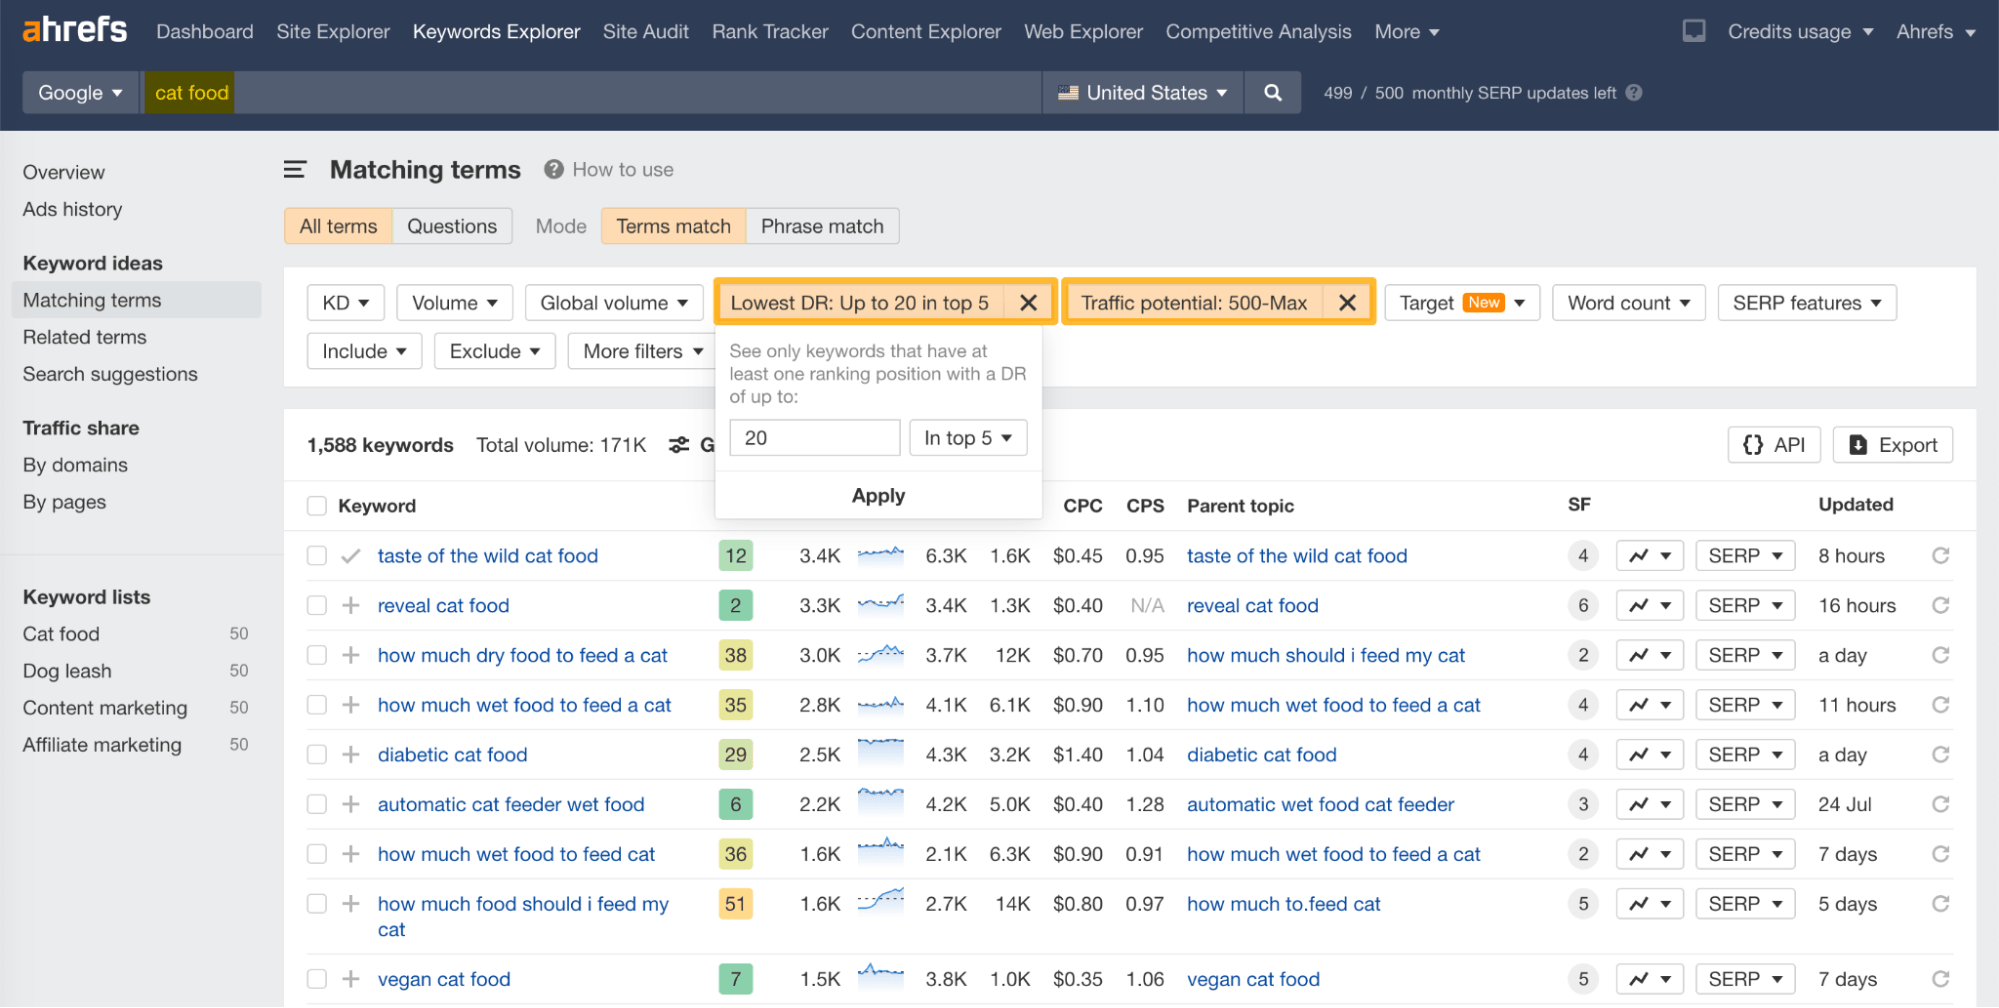Switch to the Questions tab

(451, 225)
